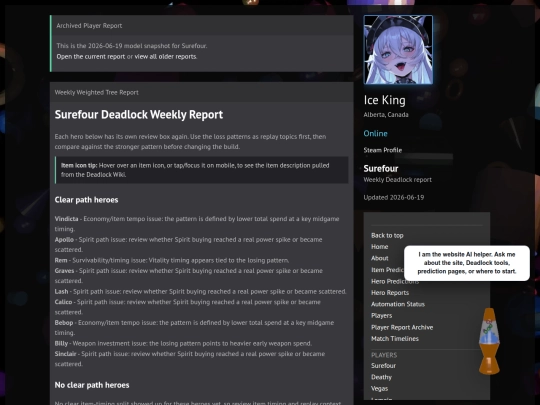
Task: Jump using Back to top link
Action: 387,236
